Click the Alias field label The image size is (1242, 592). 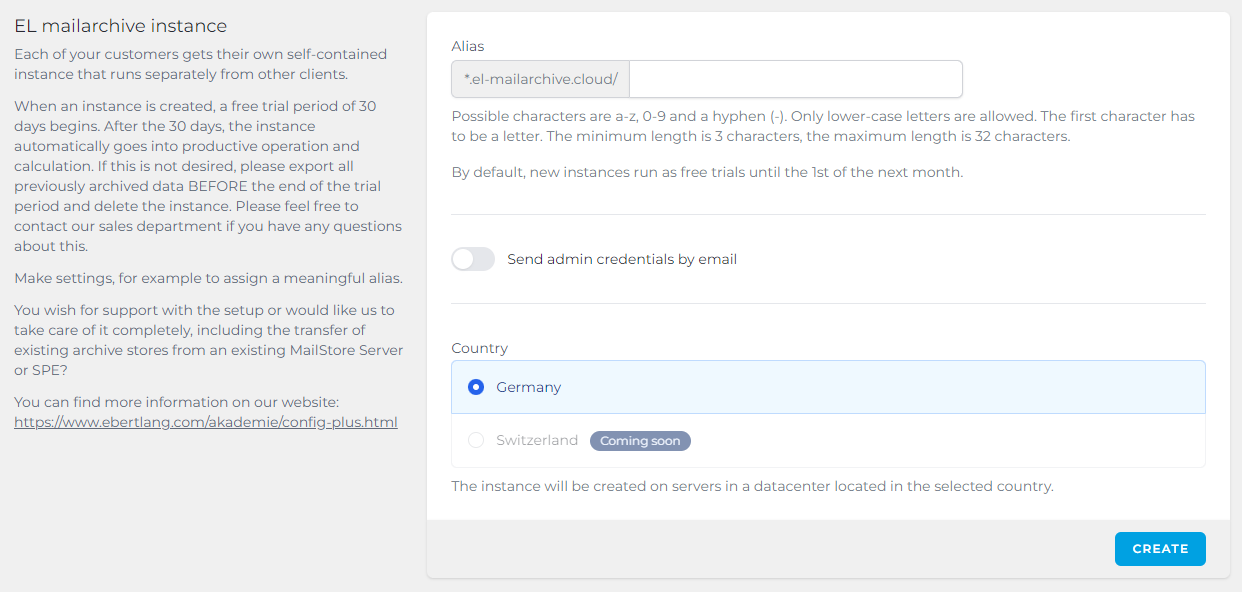tap(467, 46)
